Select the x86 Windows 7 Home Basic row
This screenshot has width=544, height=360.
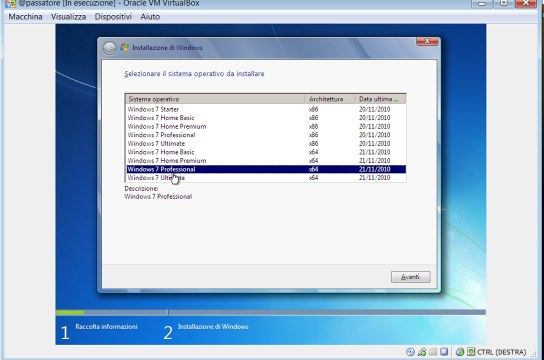tap(266, 118)
